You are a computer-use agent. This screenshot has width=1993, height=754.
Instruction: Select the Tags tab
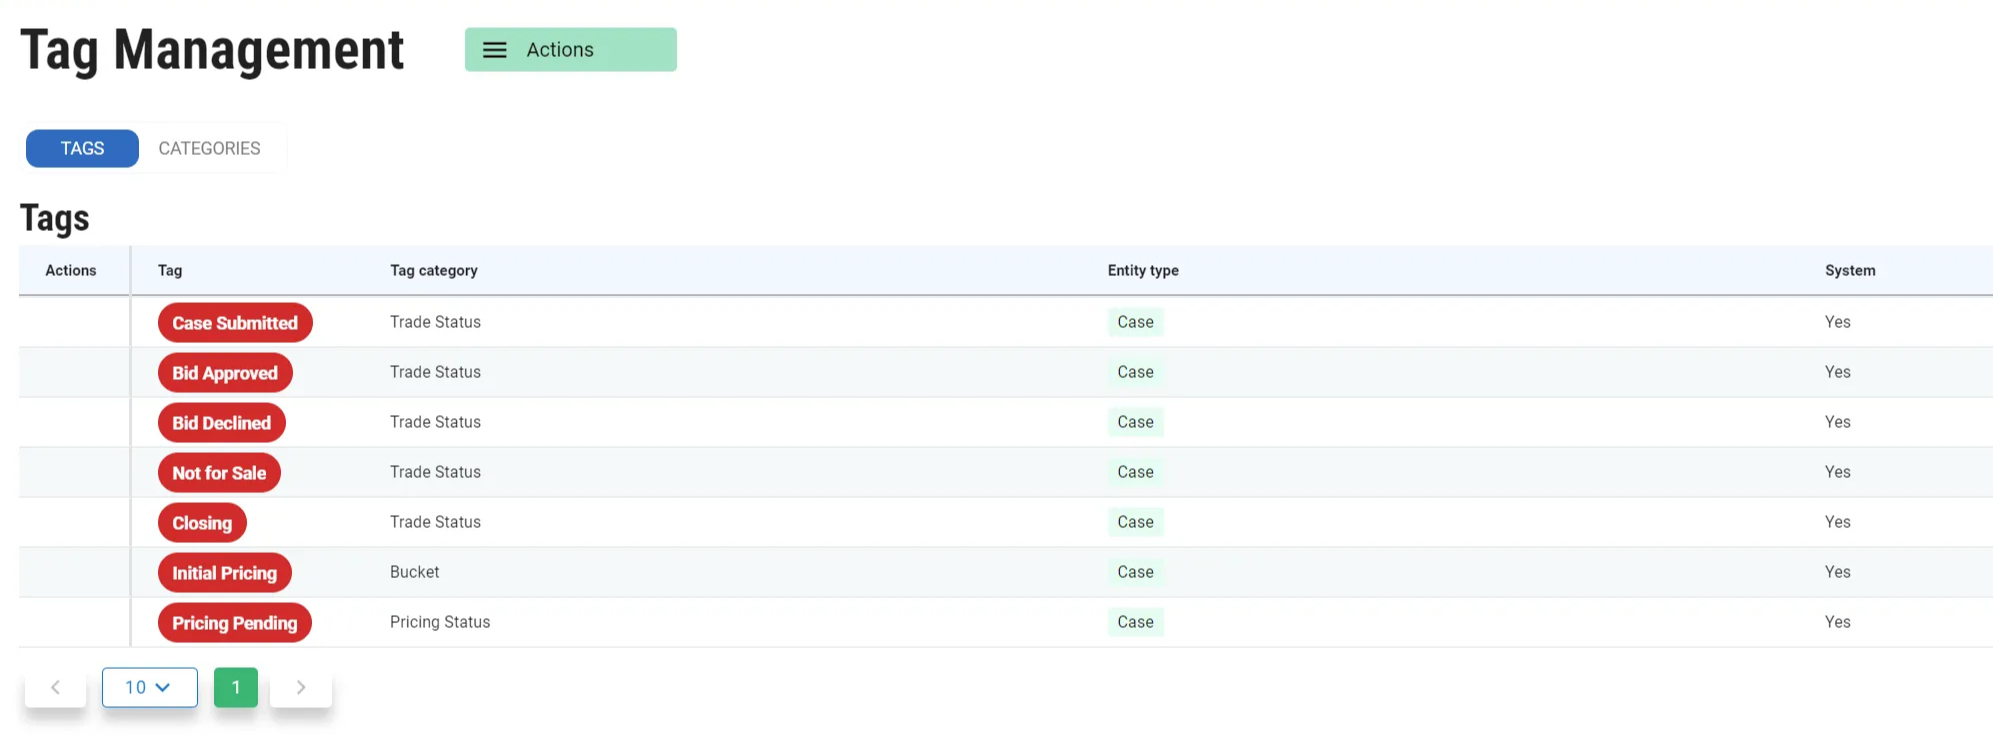(82, 148)
